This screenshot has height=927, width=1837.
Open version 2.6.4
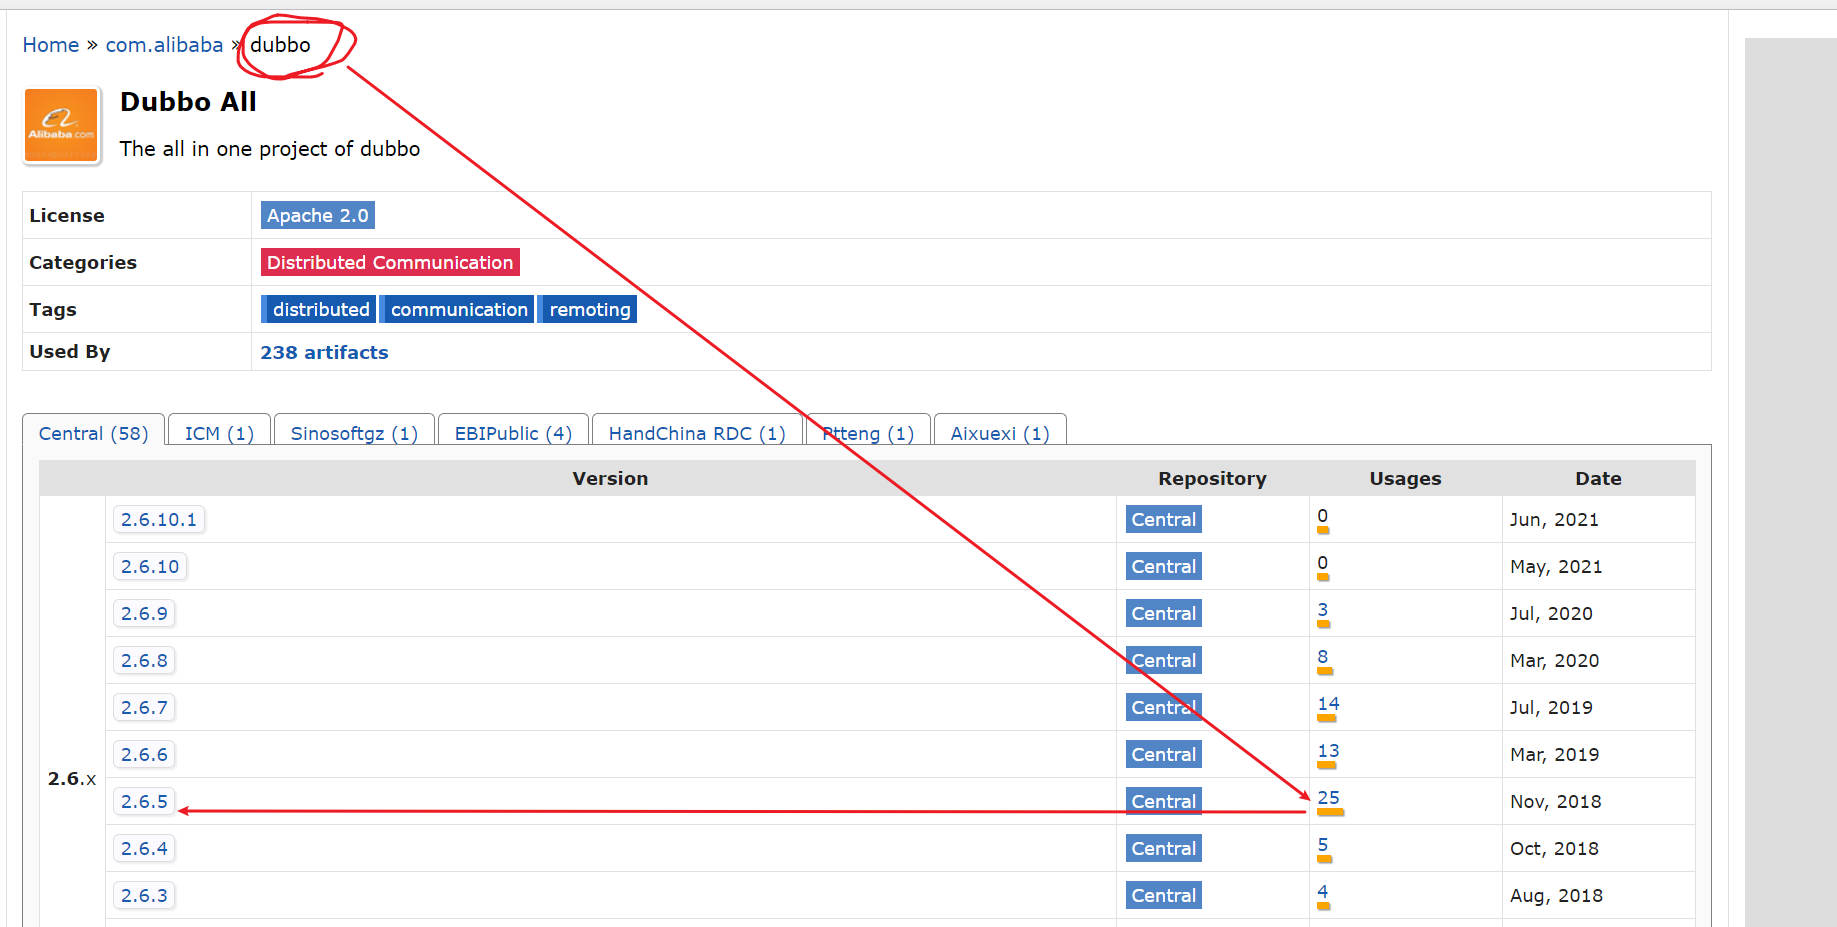(x=144, y=848)
